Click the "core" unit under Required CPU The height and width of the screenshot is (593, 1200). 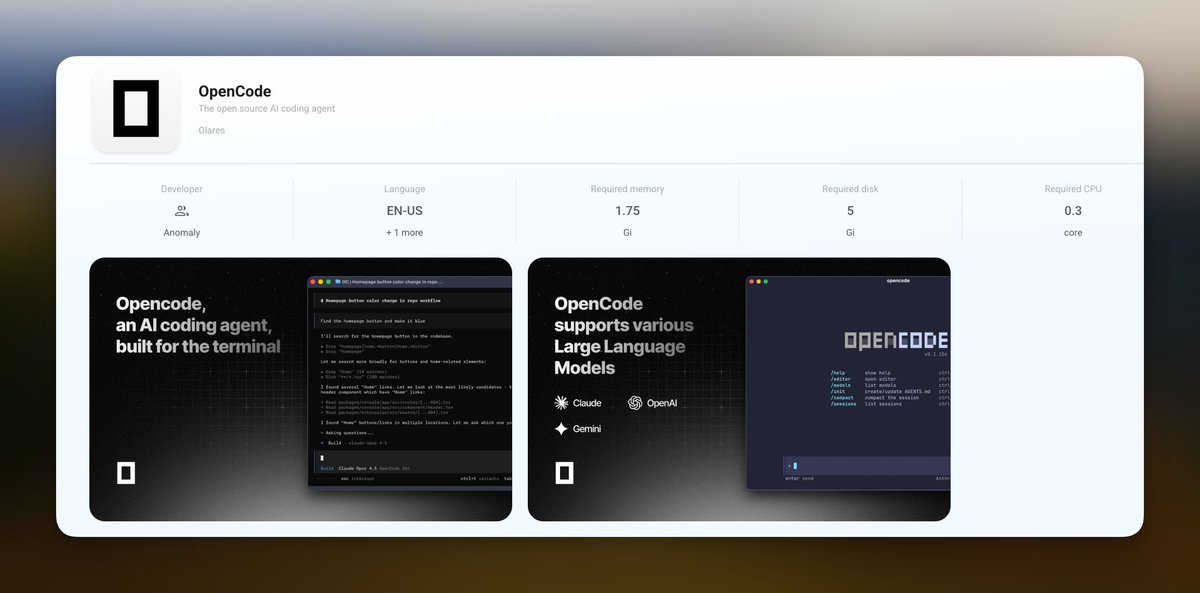click(x=1073, y=233)
